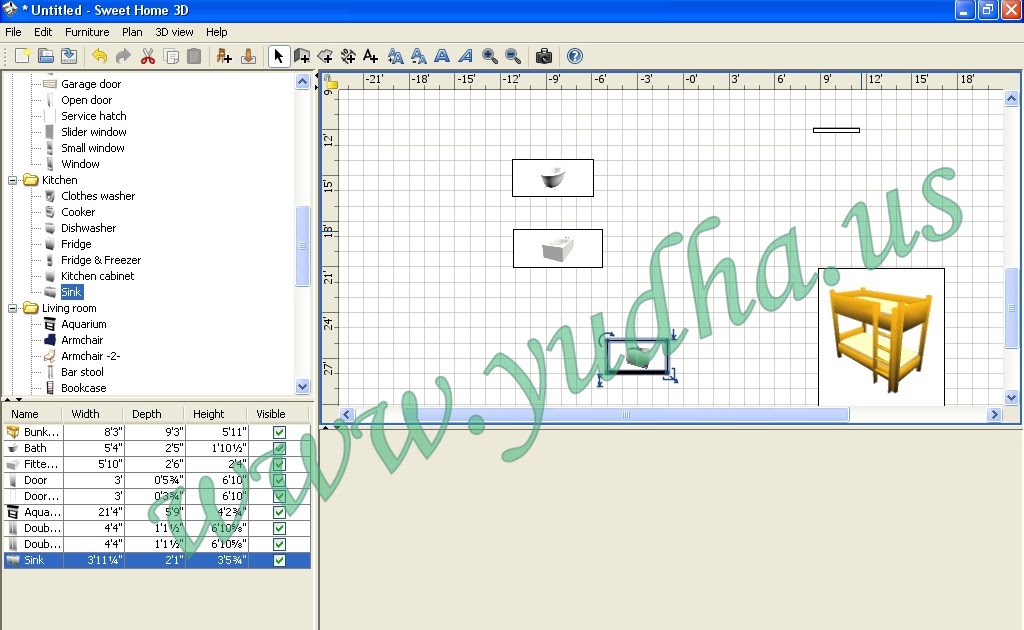Undo the last action
This screenshot has height=630, width=1024.
[x=99, y=56]
